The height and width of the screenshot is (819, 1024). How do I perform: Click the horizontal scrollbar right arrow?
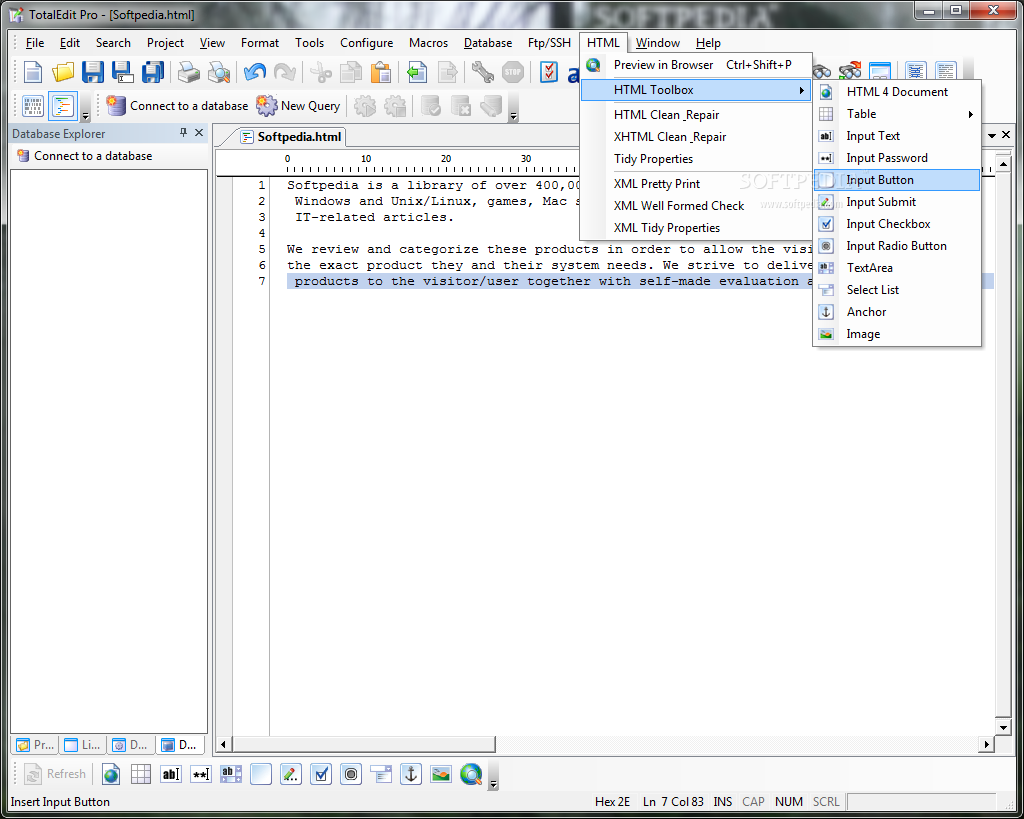986,744
